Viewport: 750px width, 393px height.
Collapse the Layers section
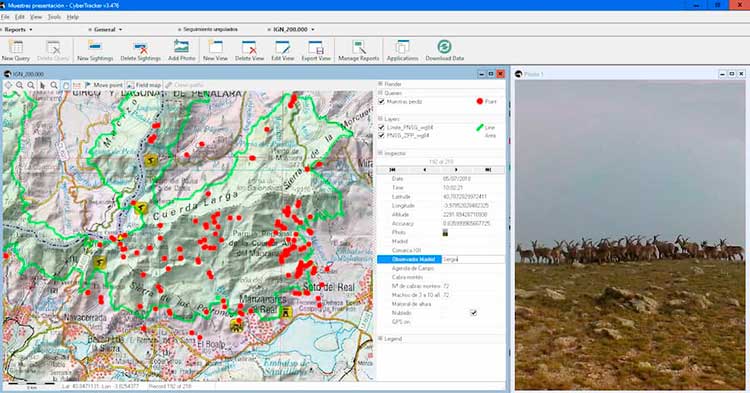click(x=380, y=119)
